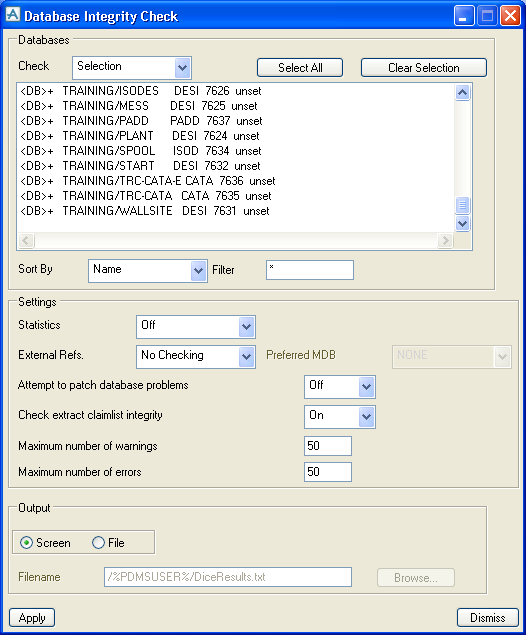Image resolution: width=526 pixels, height=635 pixels.
Task: Click the Clear Selection button
Action: [x=424, y=68]
